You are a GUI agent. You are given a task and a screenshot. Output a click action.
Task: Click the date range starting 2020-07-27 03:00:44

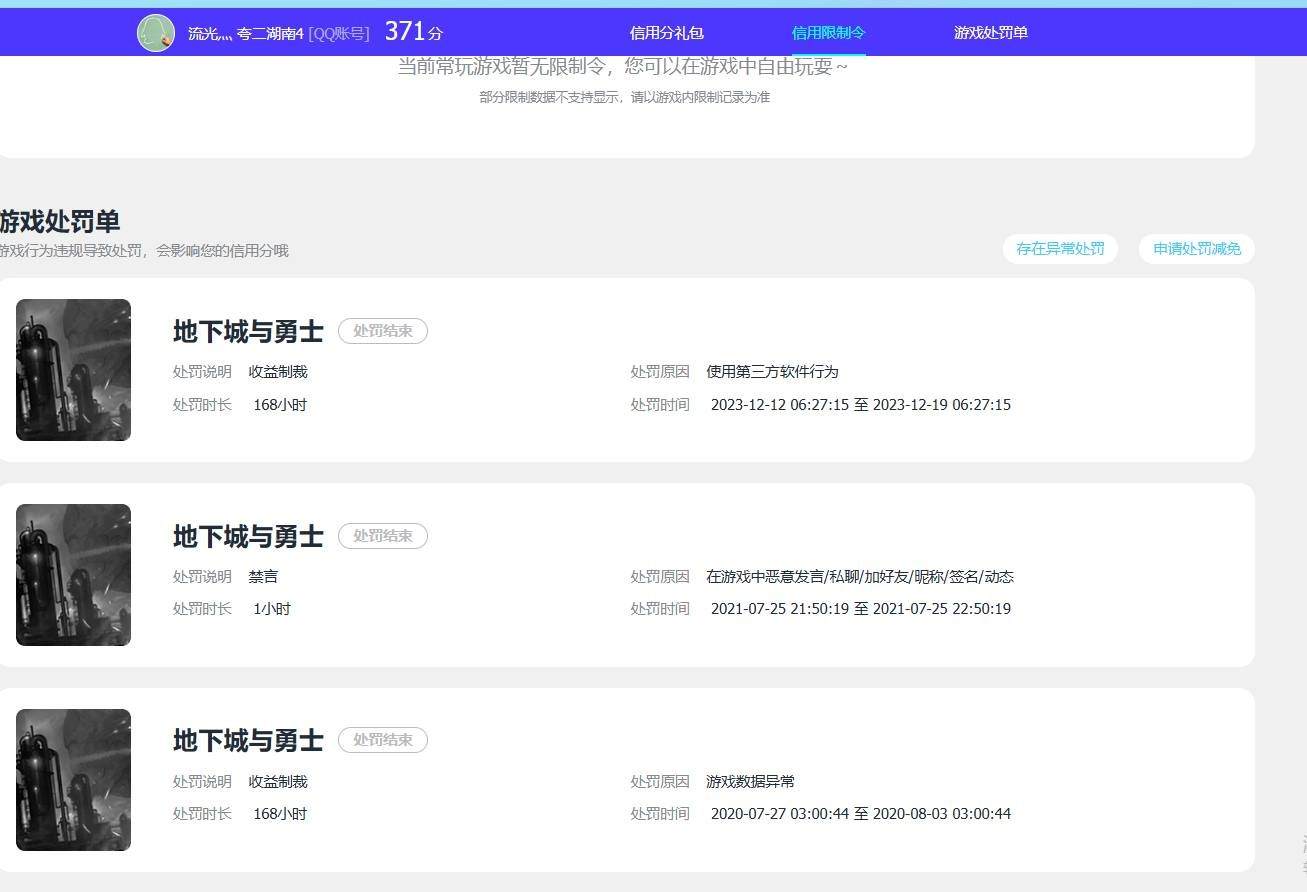click(861, 814)
